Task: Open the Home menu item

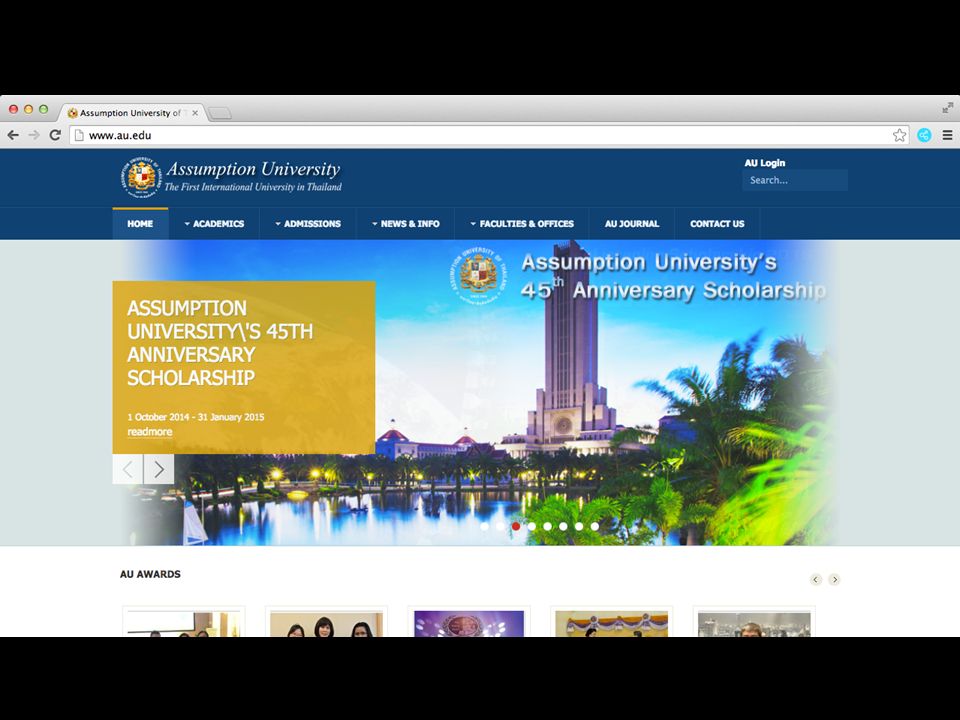Action: pyautogui.click(x=140, y=223)
